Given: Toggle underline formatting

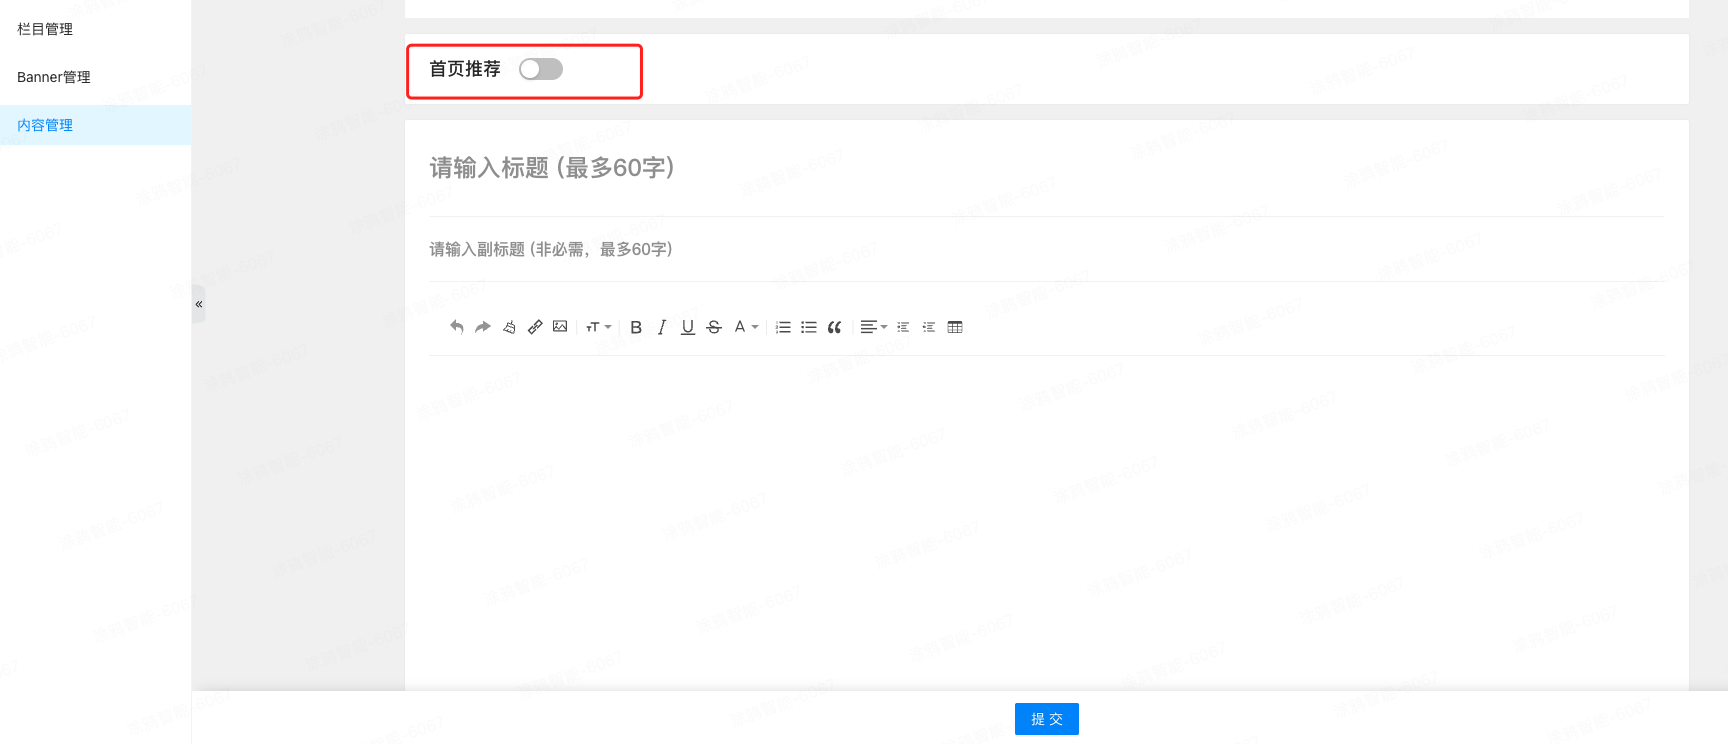Looking at the screenshot, I should (x=688, y=327).
